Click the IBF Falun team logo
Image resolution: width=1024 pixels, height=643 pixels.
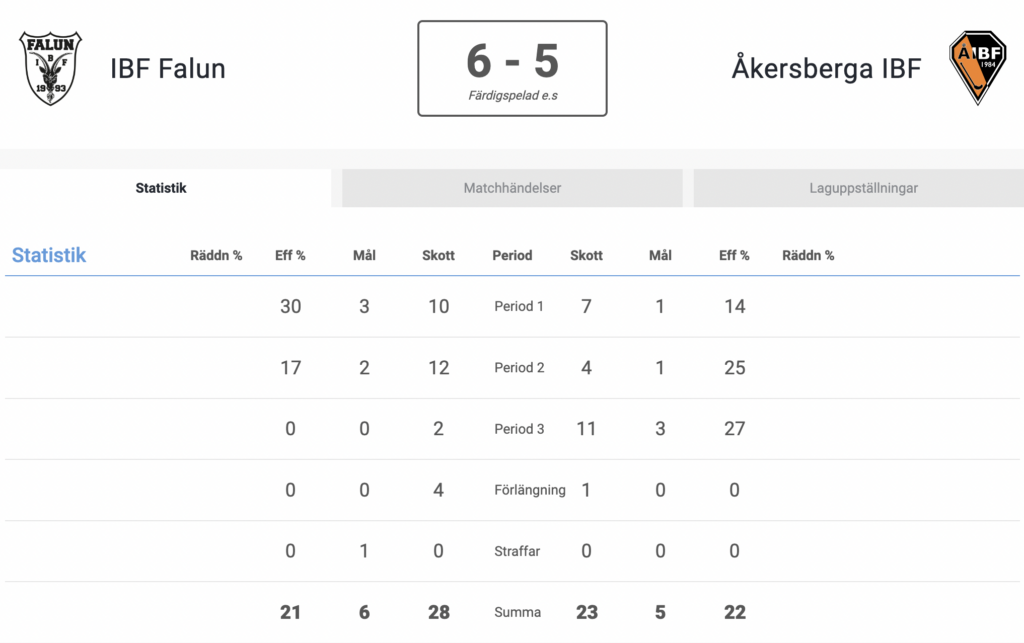50,68
